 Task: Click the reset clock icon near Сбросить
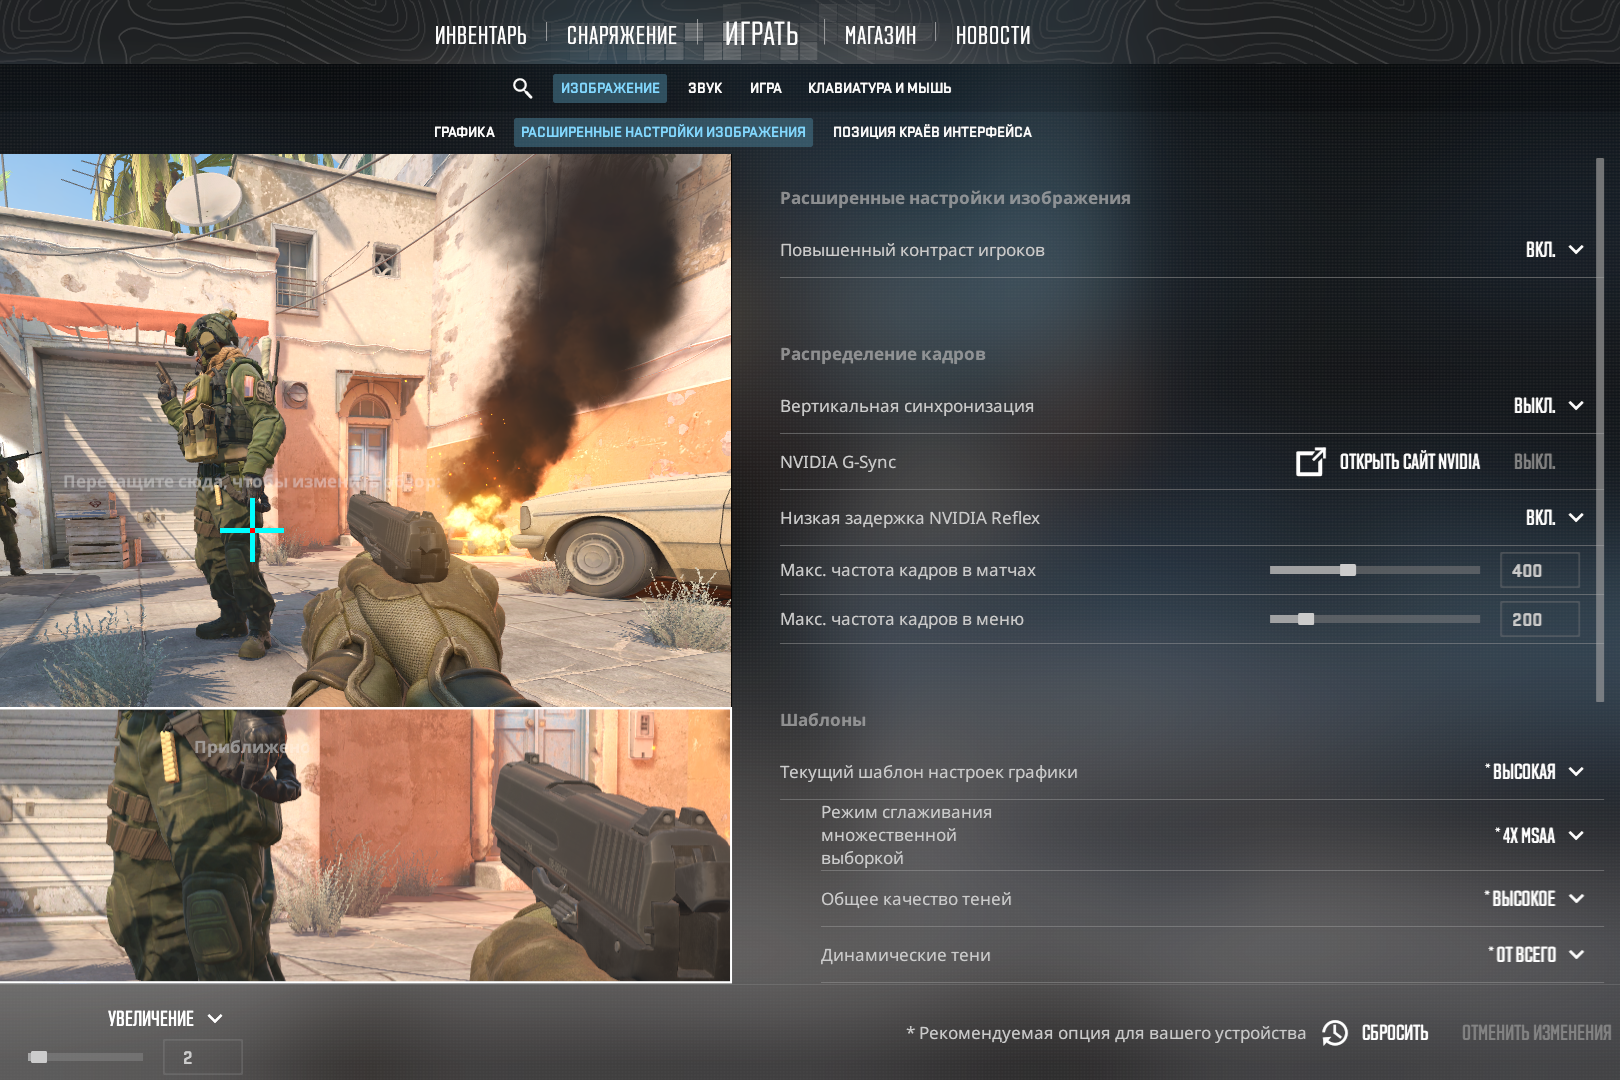point(1335,1033)
